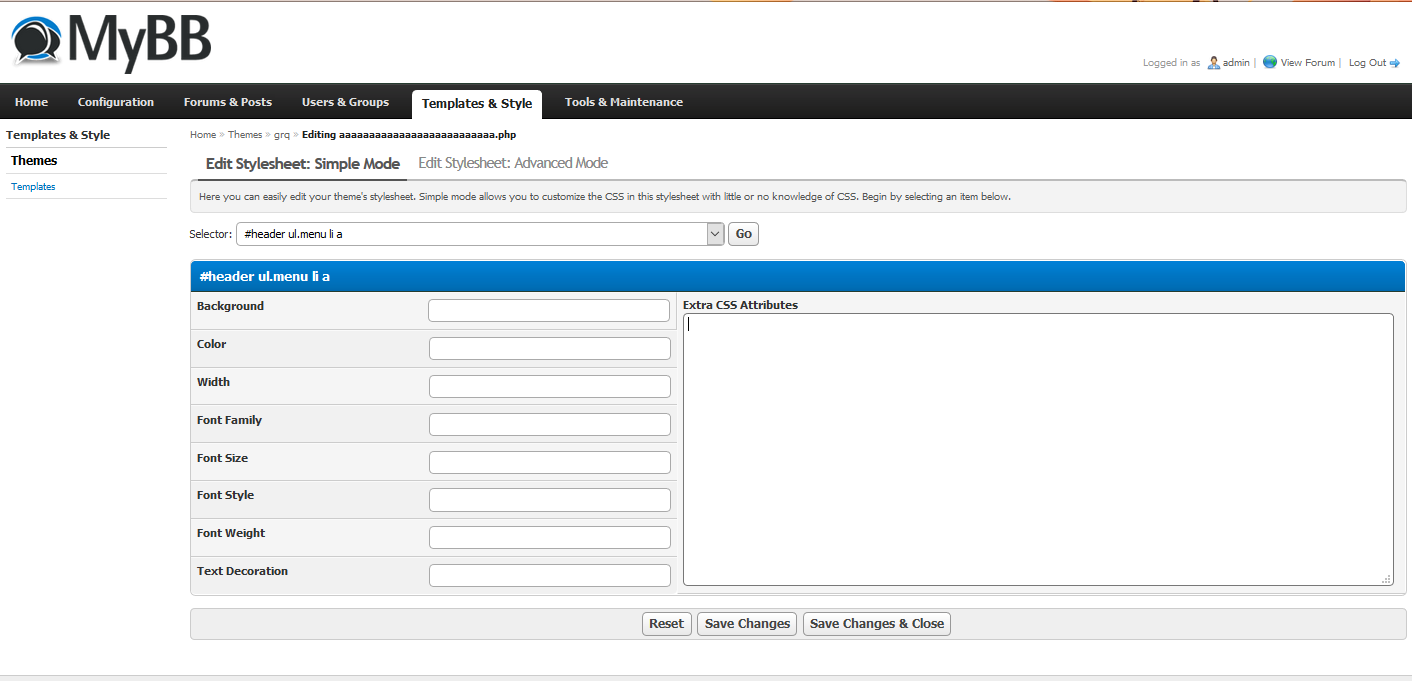The image size is (1412, 681).
Task: Click the MyBB logo
Action: point(111,43)
